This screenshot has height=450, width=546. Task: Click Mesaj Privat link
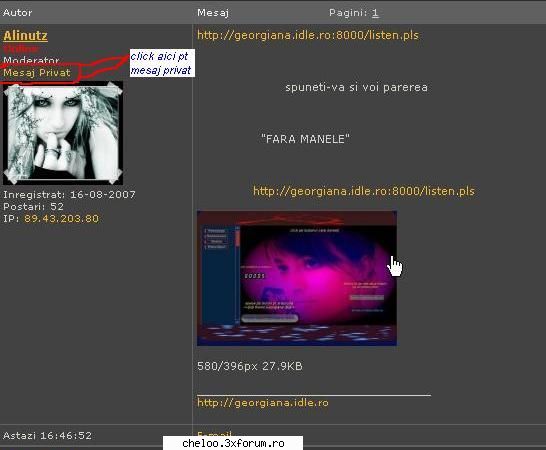tap(37, 72)
